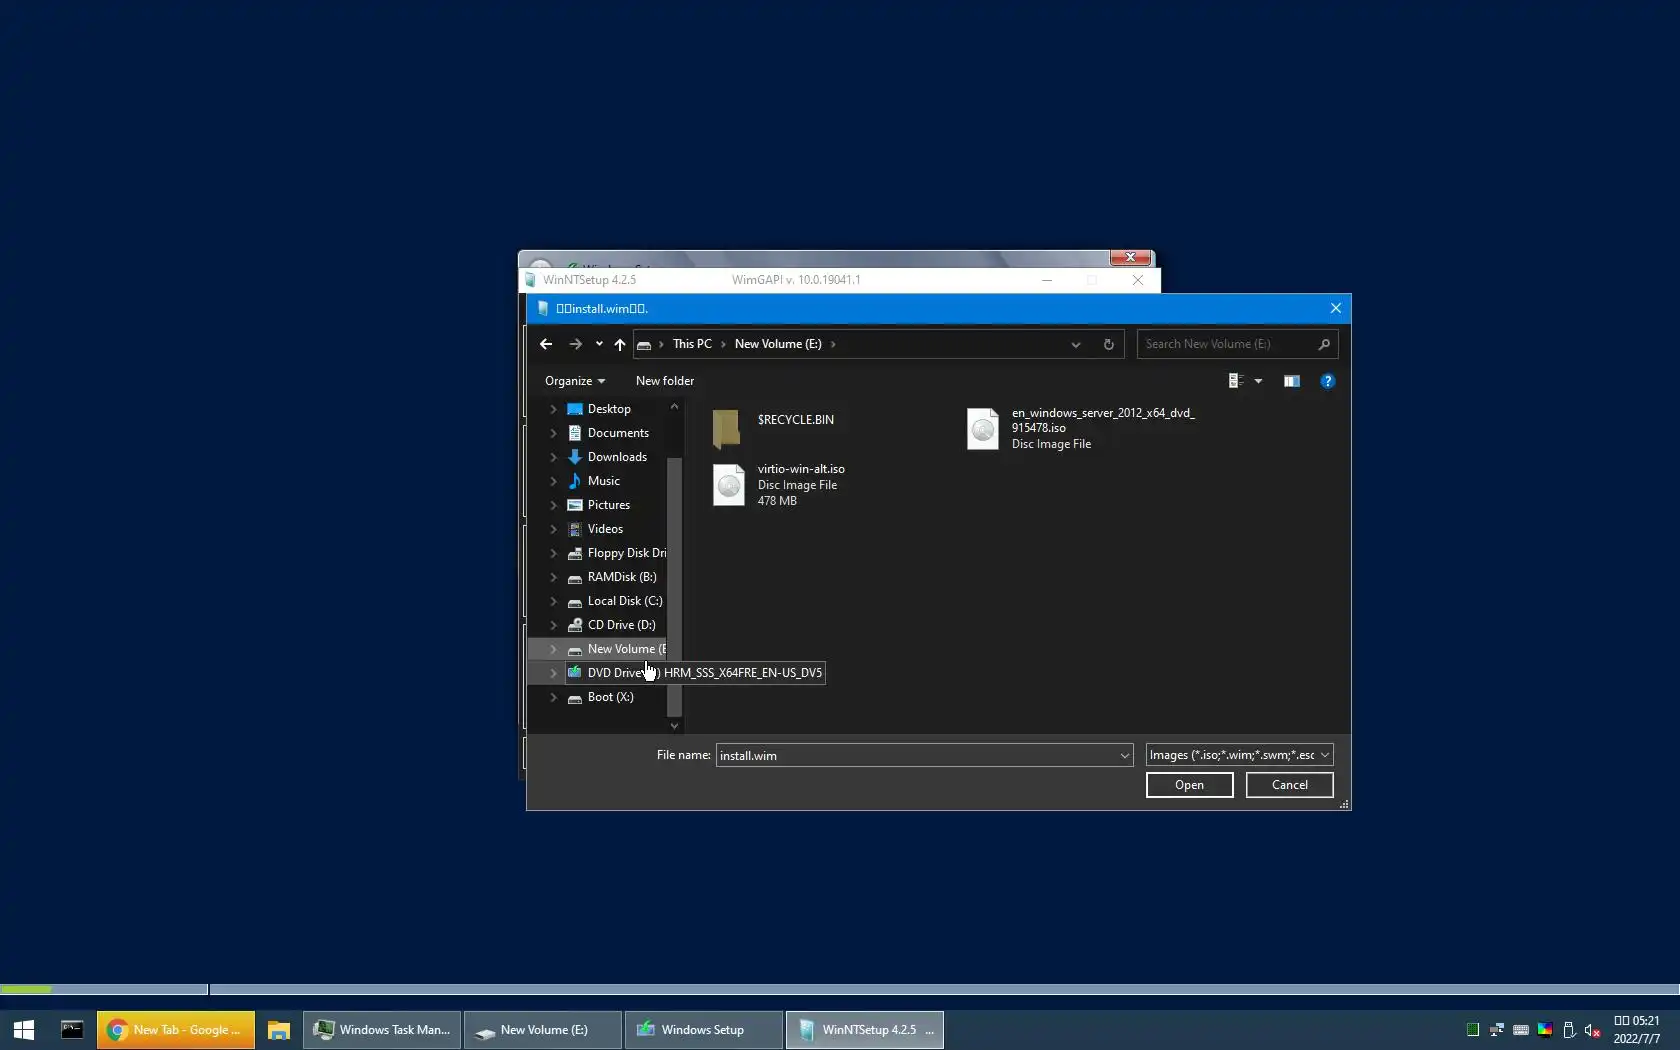The image size is (1680, 1050).
Task: Change the view layout icon
Action: (1236, 381)
